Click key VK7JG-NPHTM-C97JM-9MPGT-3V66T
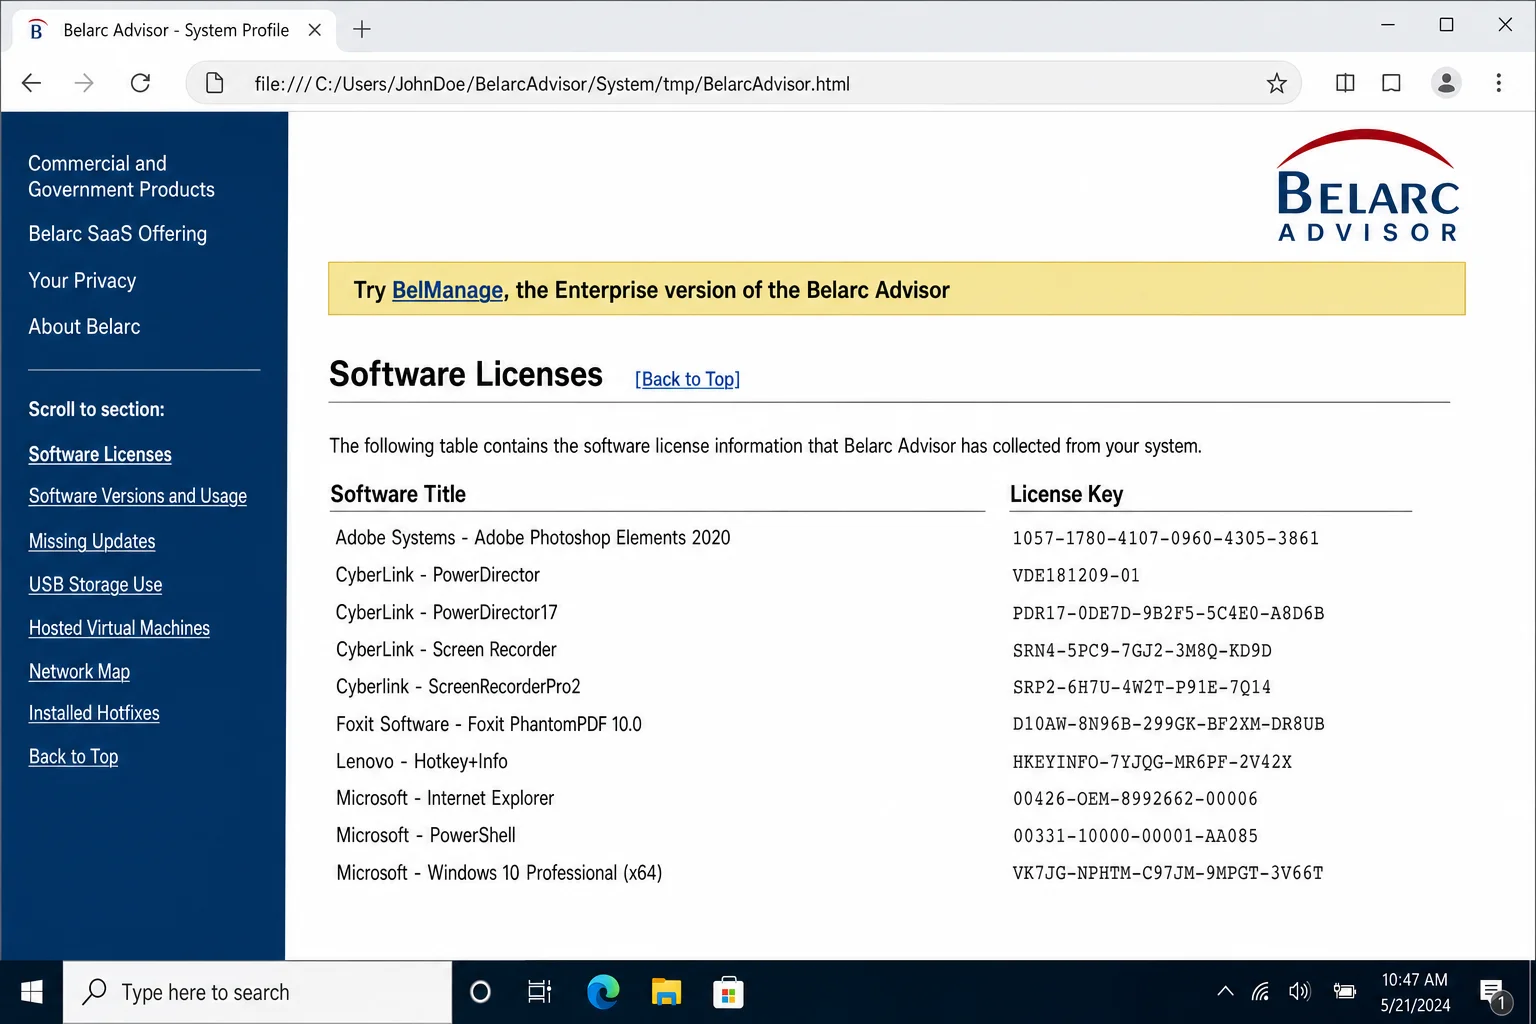The width and height of the screenshot is (1536, 1024). (1167, 873)
